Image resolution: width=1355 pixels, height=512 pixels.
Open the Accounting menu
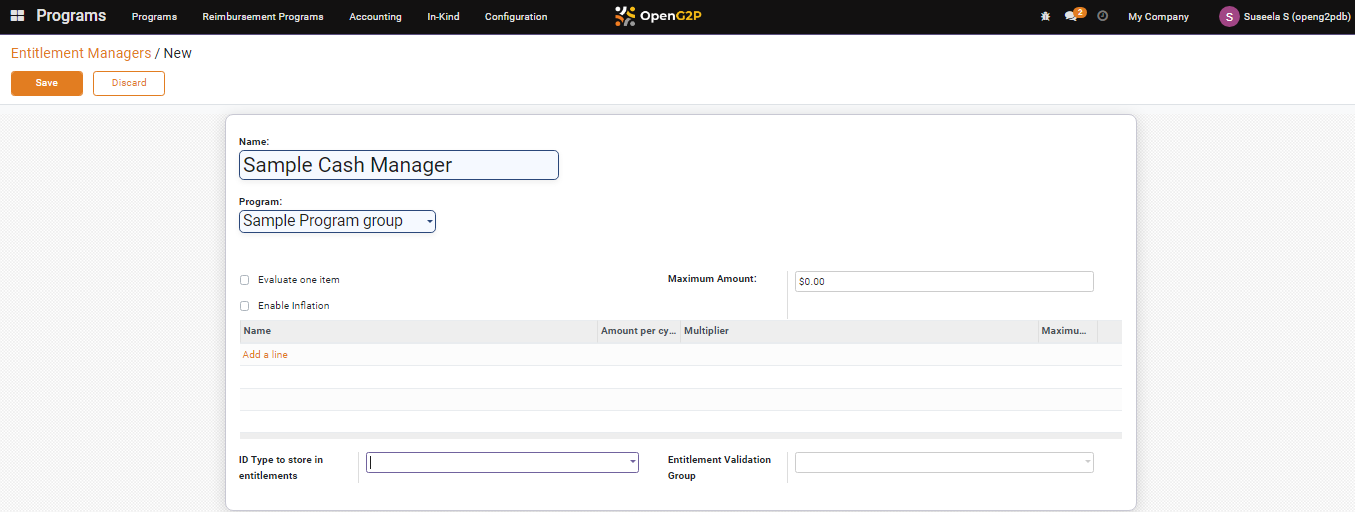375,17
